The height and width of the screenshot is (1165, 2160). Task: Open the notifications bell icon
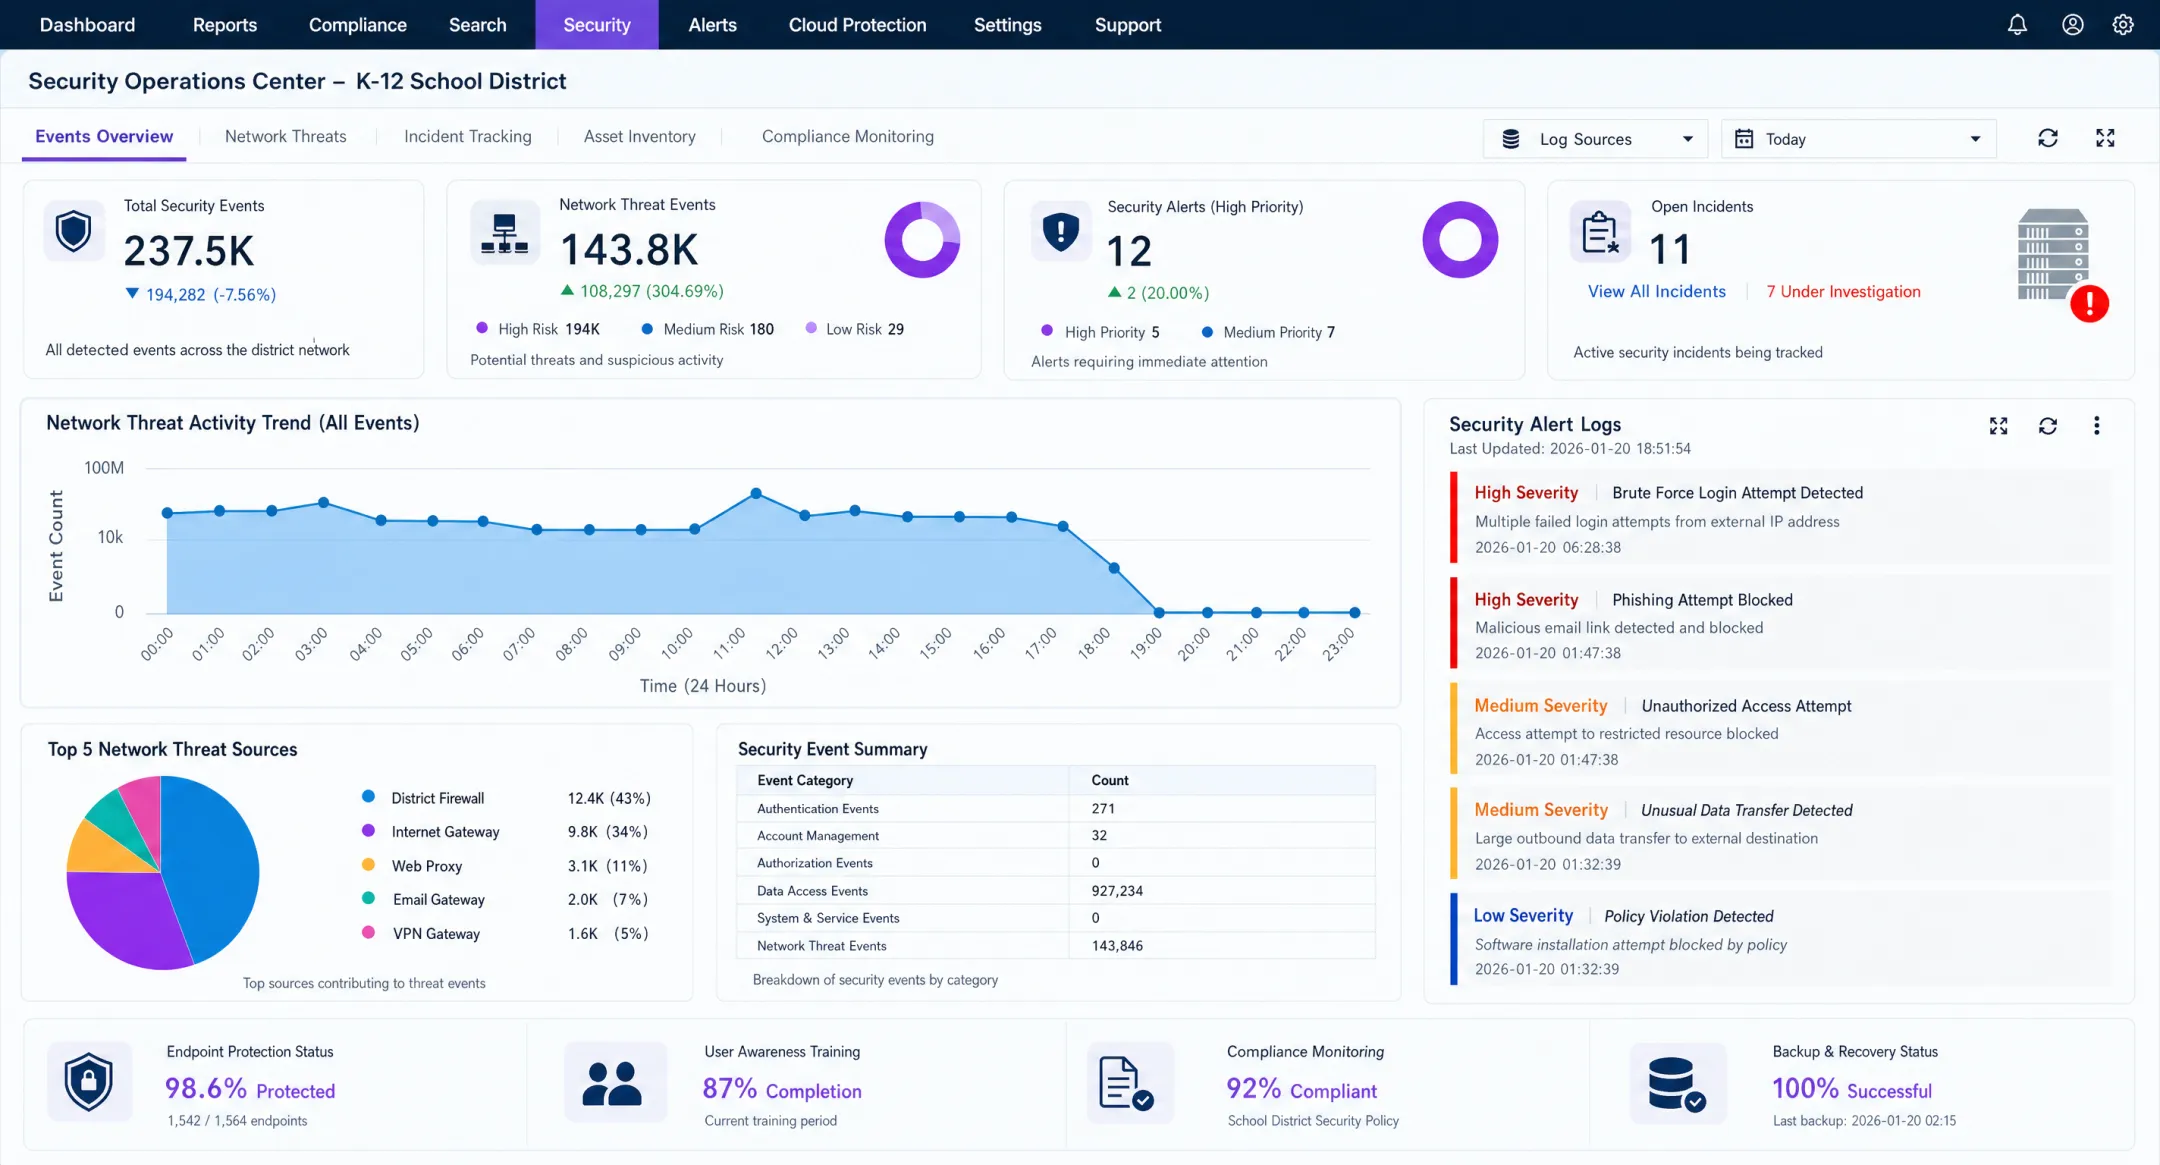tap(2017, 25)
